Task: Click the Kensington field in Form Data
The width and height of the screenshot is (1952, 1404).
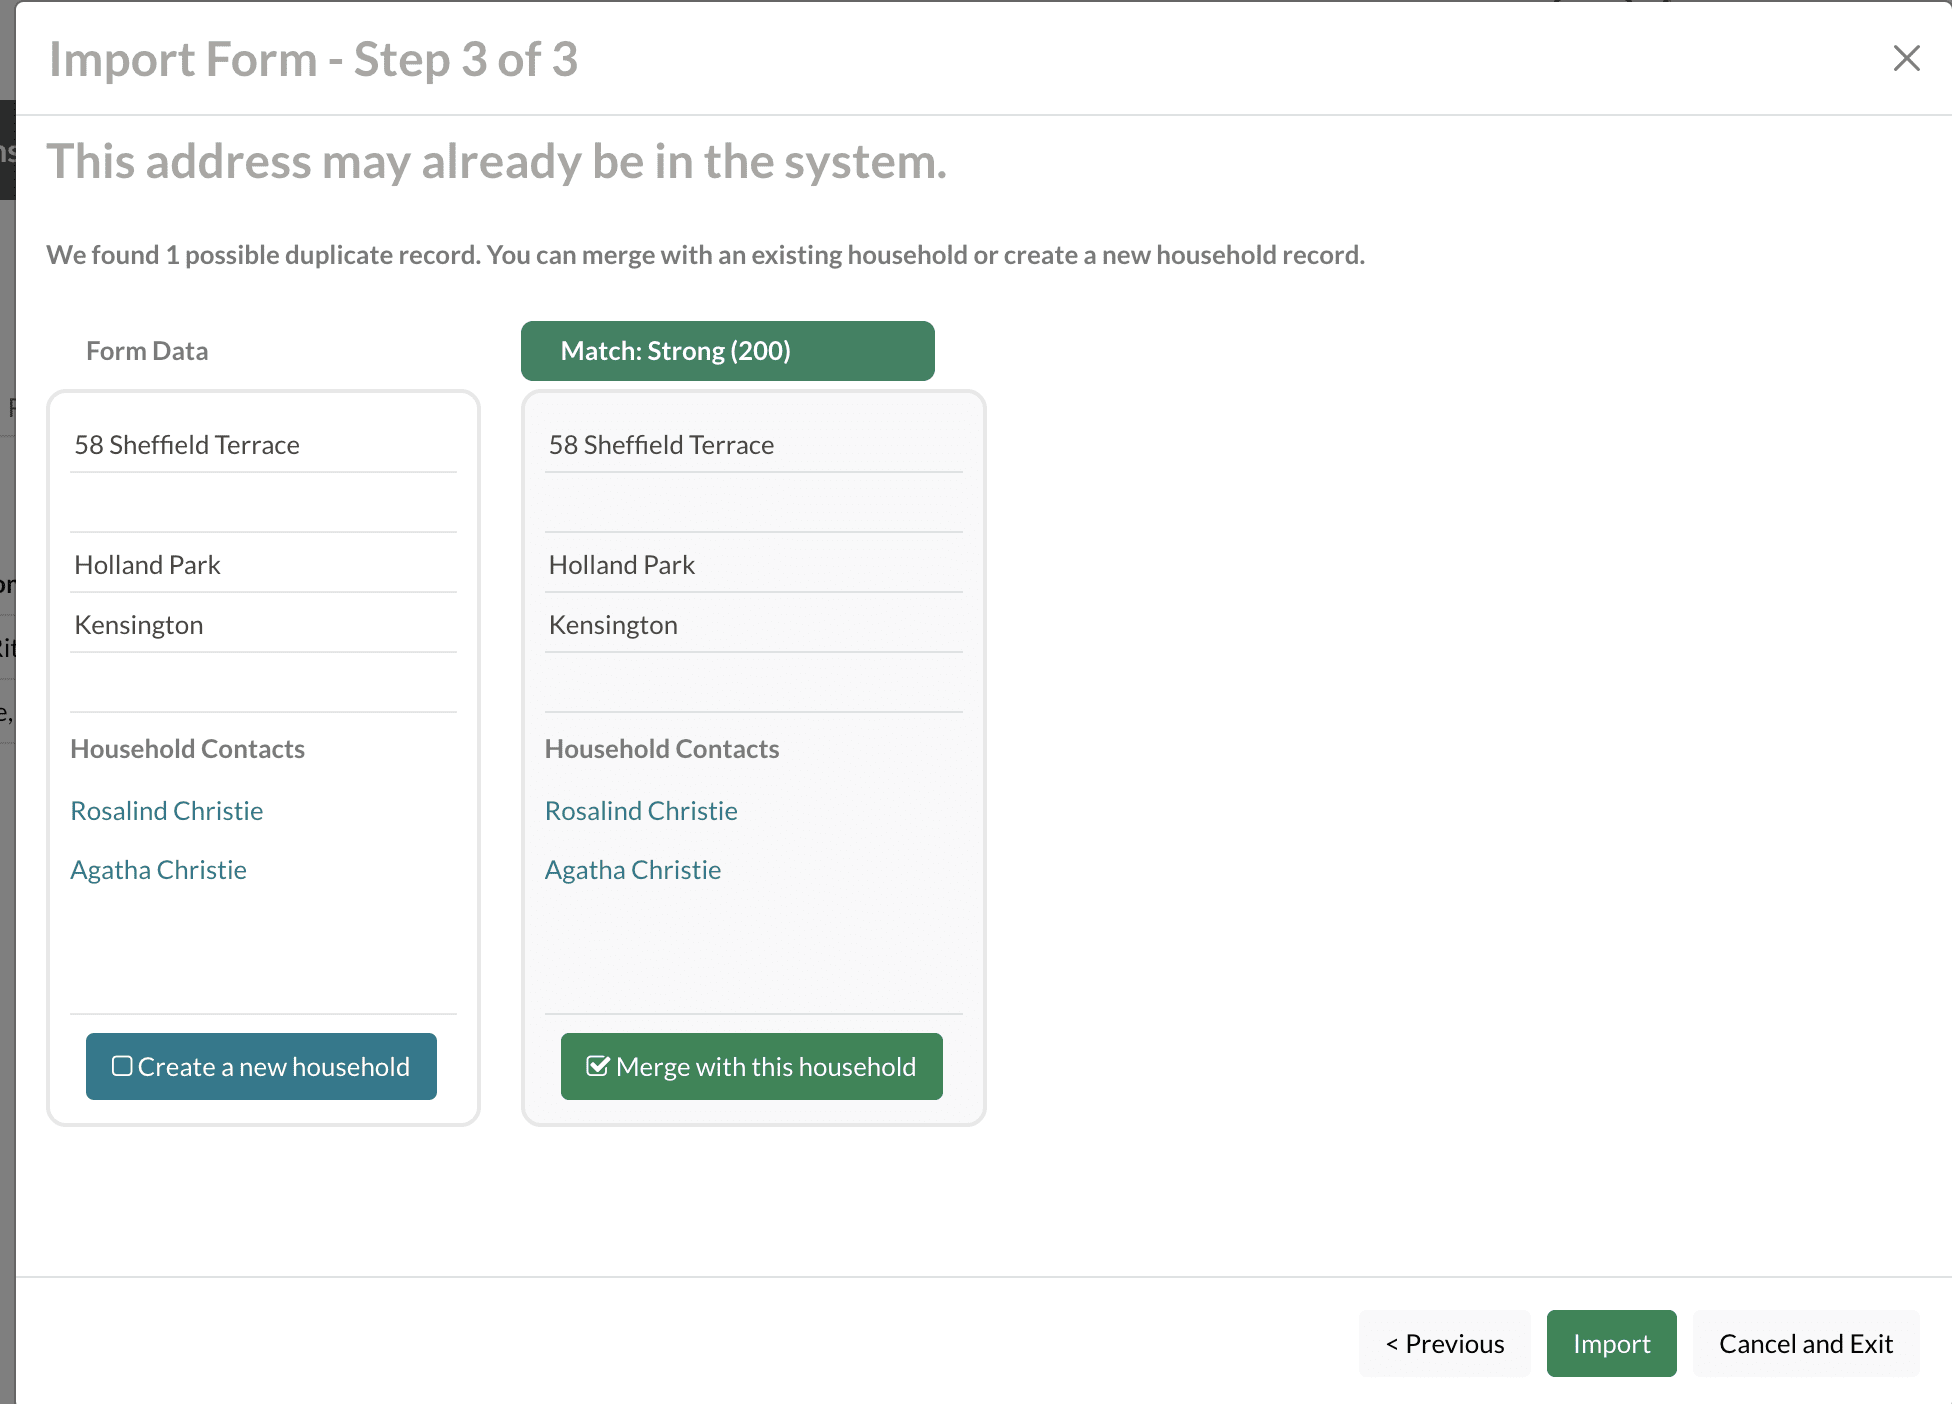Action: (x=139, y=625)
